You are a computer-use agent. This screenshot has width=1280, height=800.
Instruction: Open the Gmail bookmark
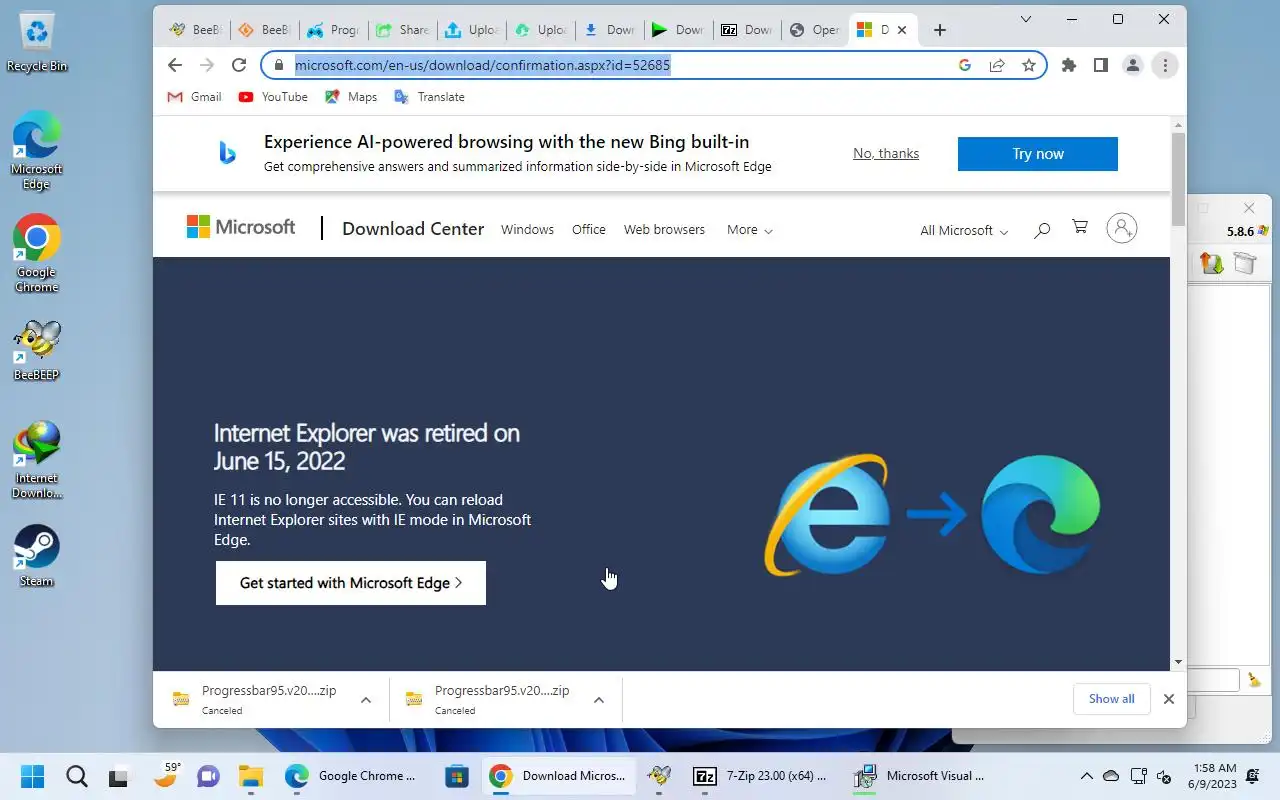pyautogui.click(x=194, y=97)
